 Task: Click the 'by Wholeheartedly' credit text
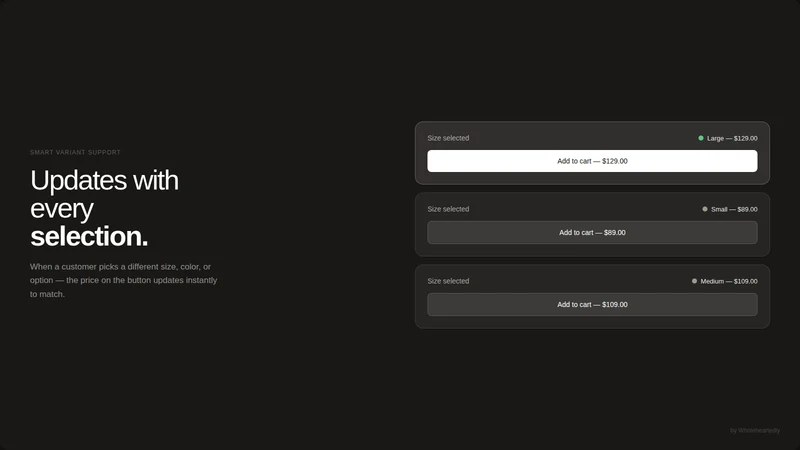click(x=755, y=431)
